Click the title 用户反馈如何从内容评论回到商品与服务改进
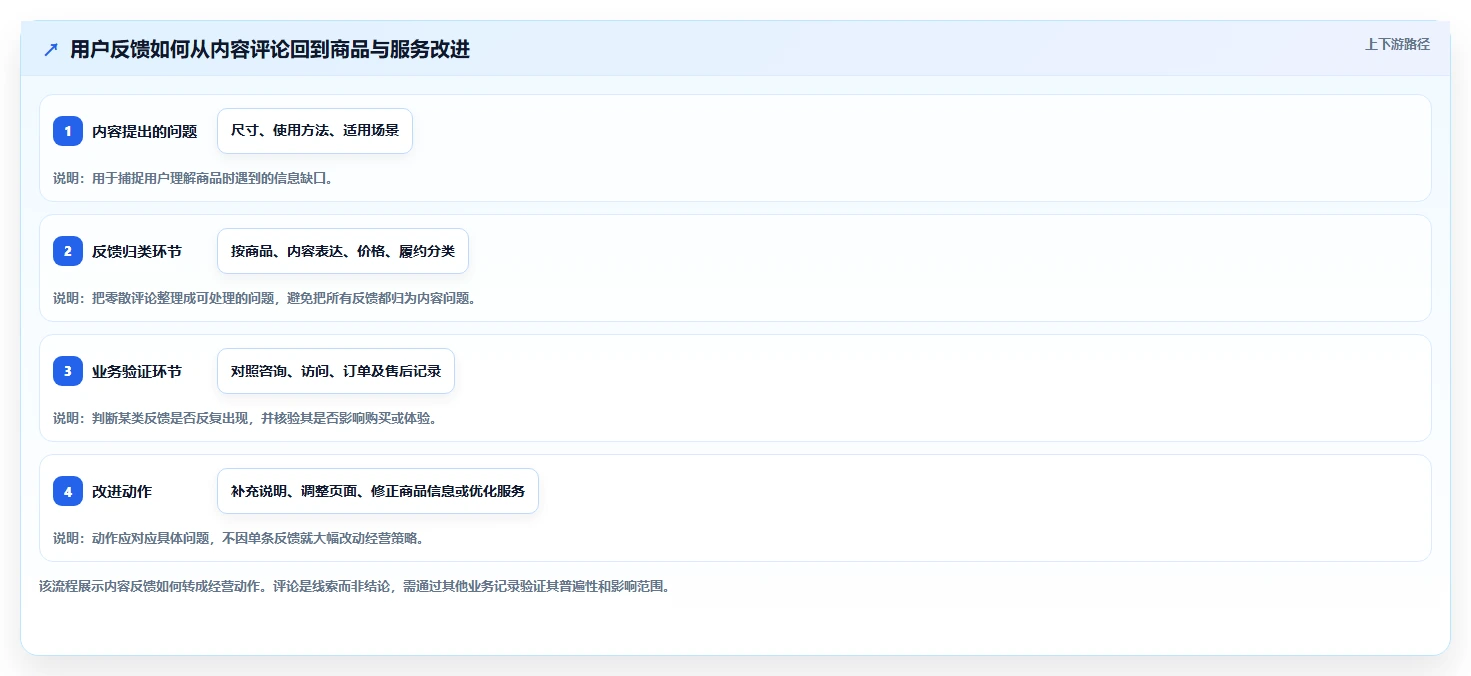This screenshot has width=1471, height=676. tap(270, 50)
